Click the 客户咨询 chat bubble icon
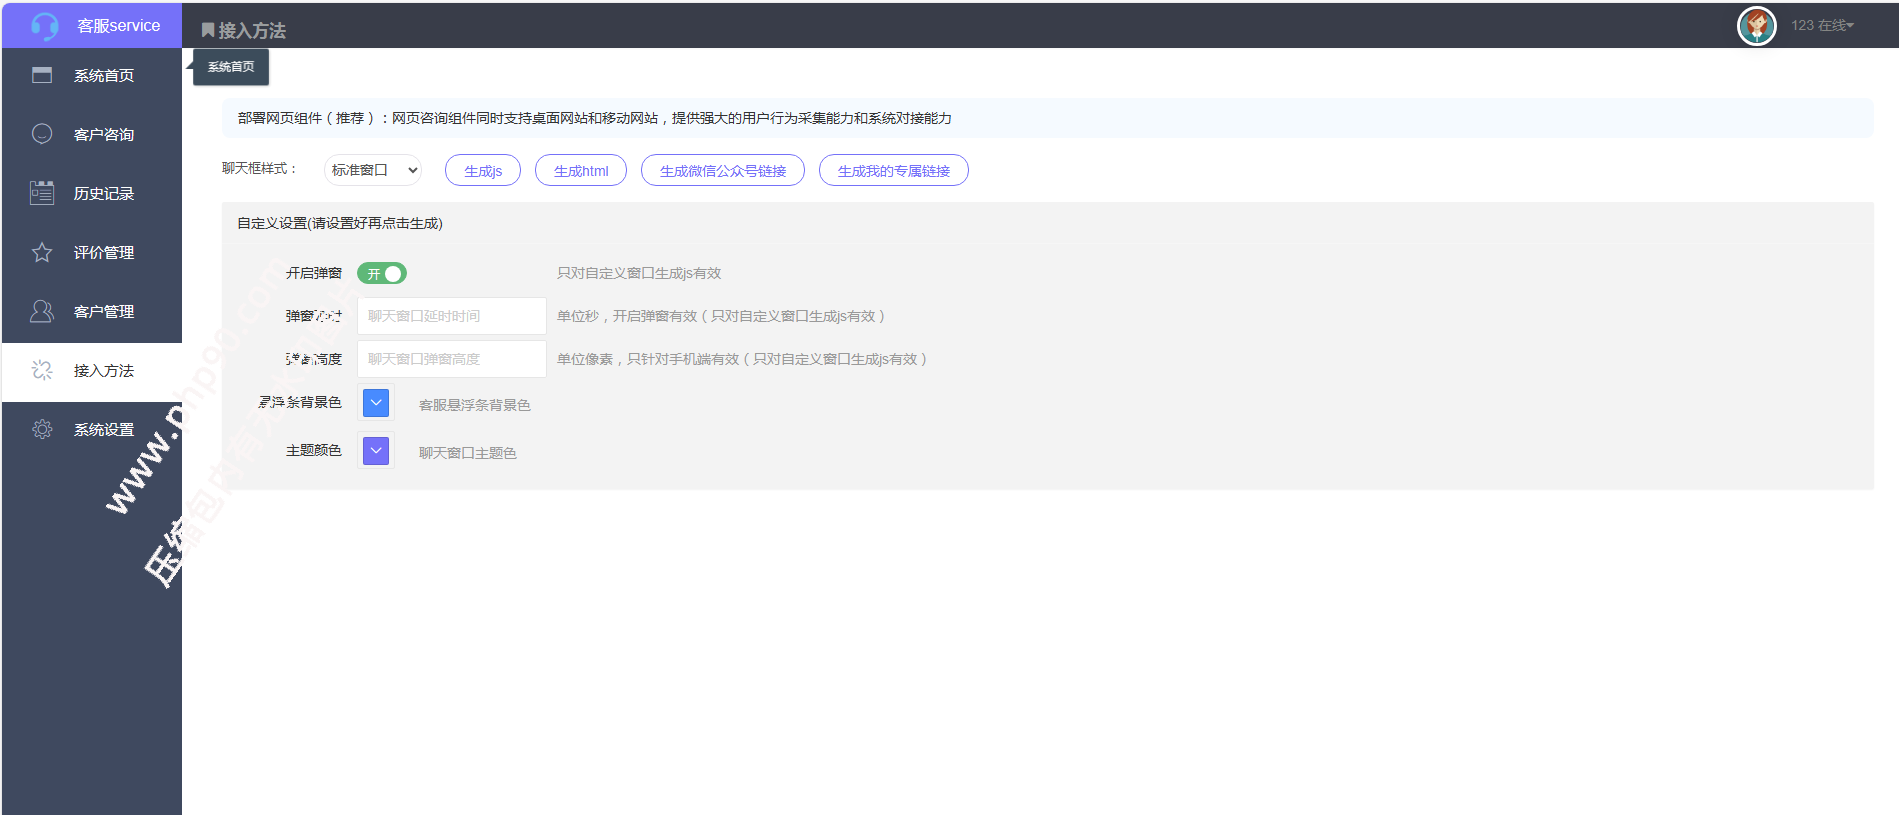This screenshot has height=815, width=1899. coord(42,134)
